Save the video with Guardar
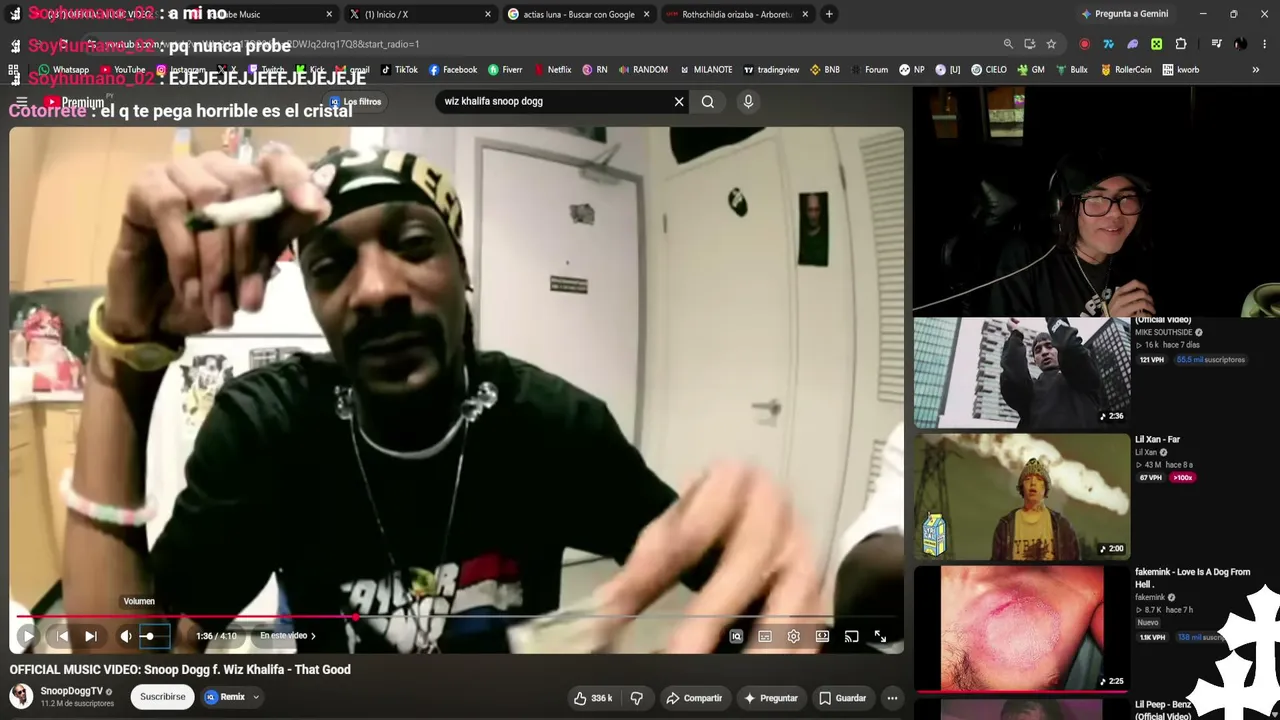The image size is (1280, 720). (x=842, y=698)
